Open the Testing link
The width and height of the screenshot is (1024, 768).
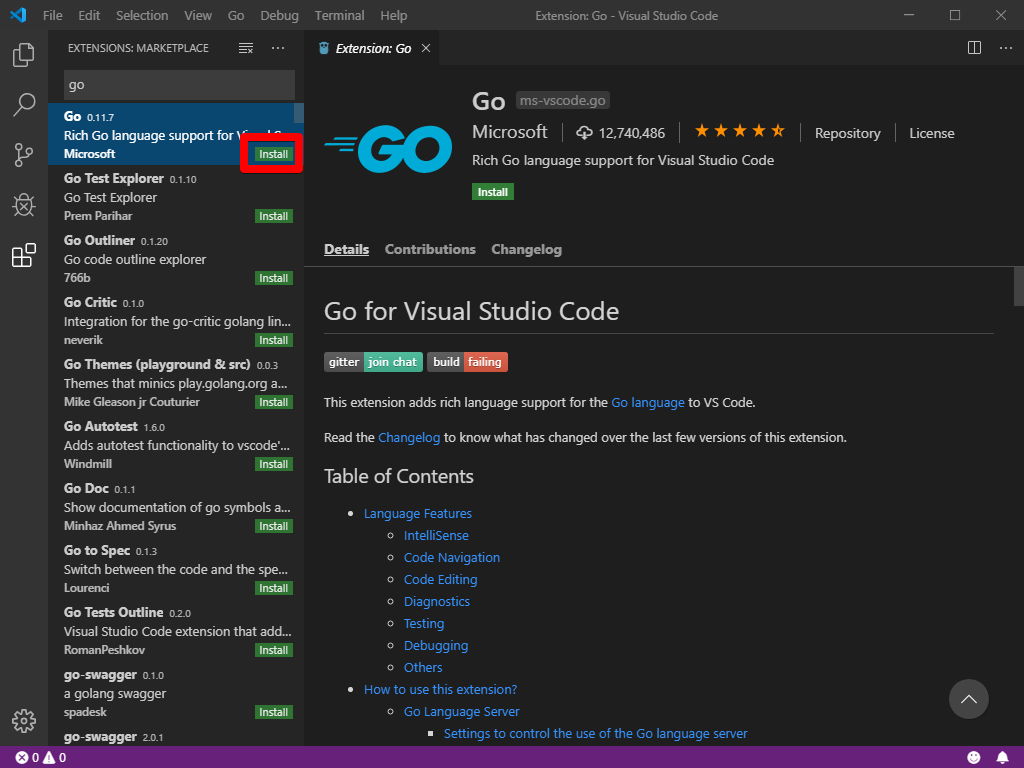pos(423,624)
